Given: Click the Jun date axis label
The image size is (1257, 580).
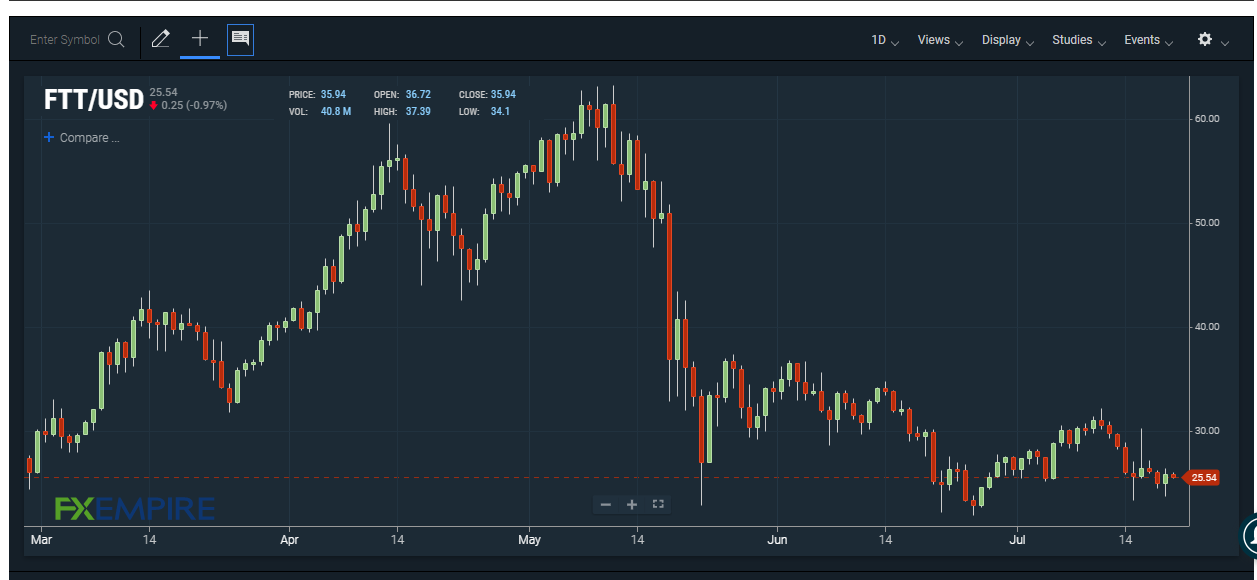Looking at the screenshot, I should click(x=777, y=540).
